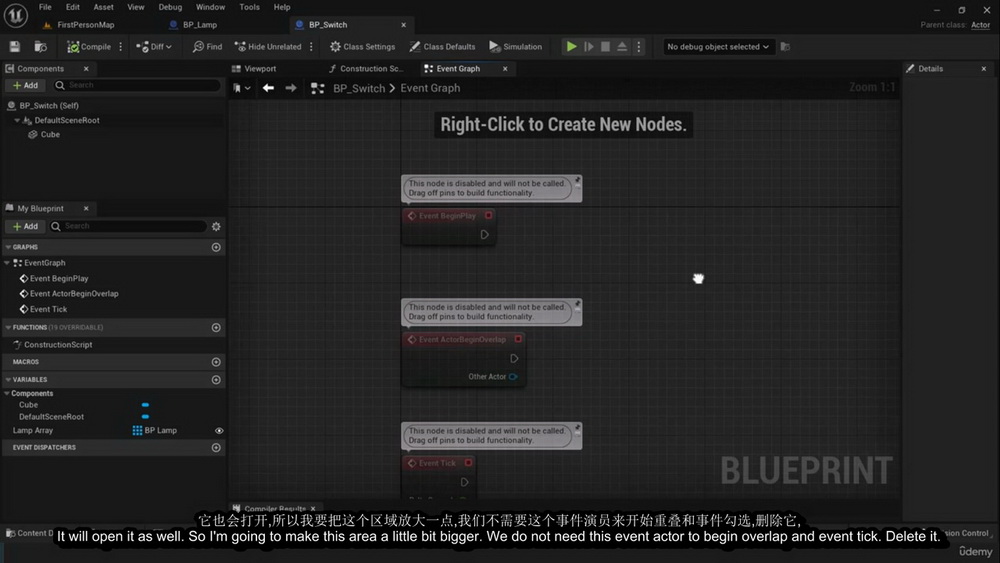Image resolution: width=1000 pixels, height=563 pixels.
Task: Browse to asset in Content Browser icon
Action: [x=41, y=47]
